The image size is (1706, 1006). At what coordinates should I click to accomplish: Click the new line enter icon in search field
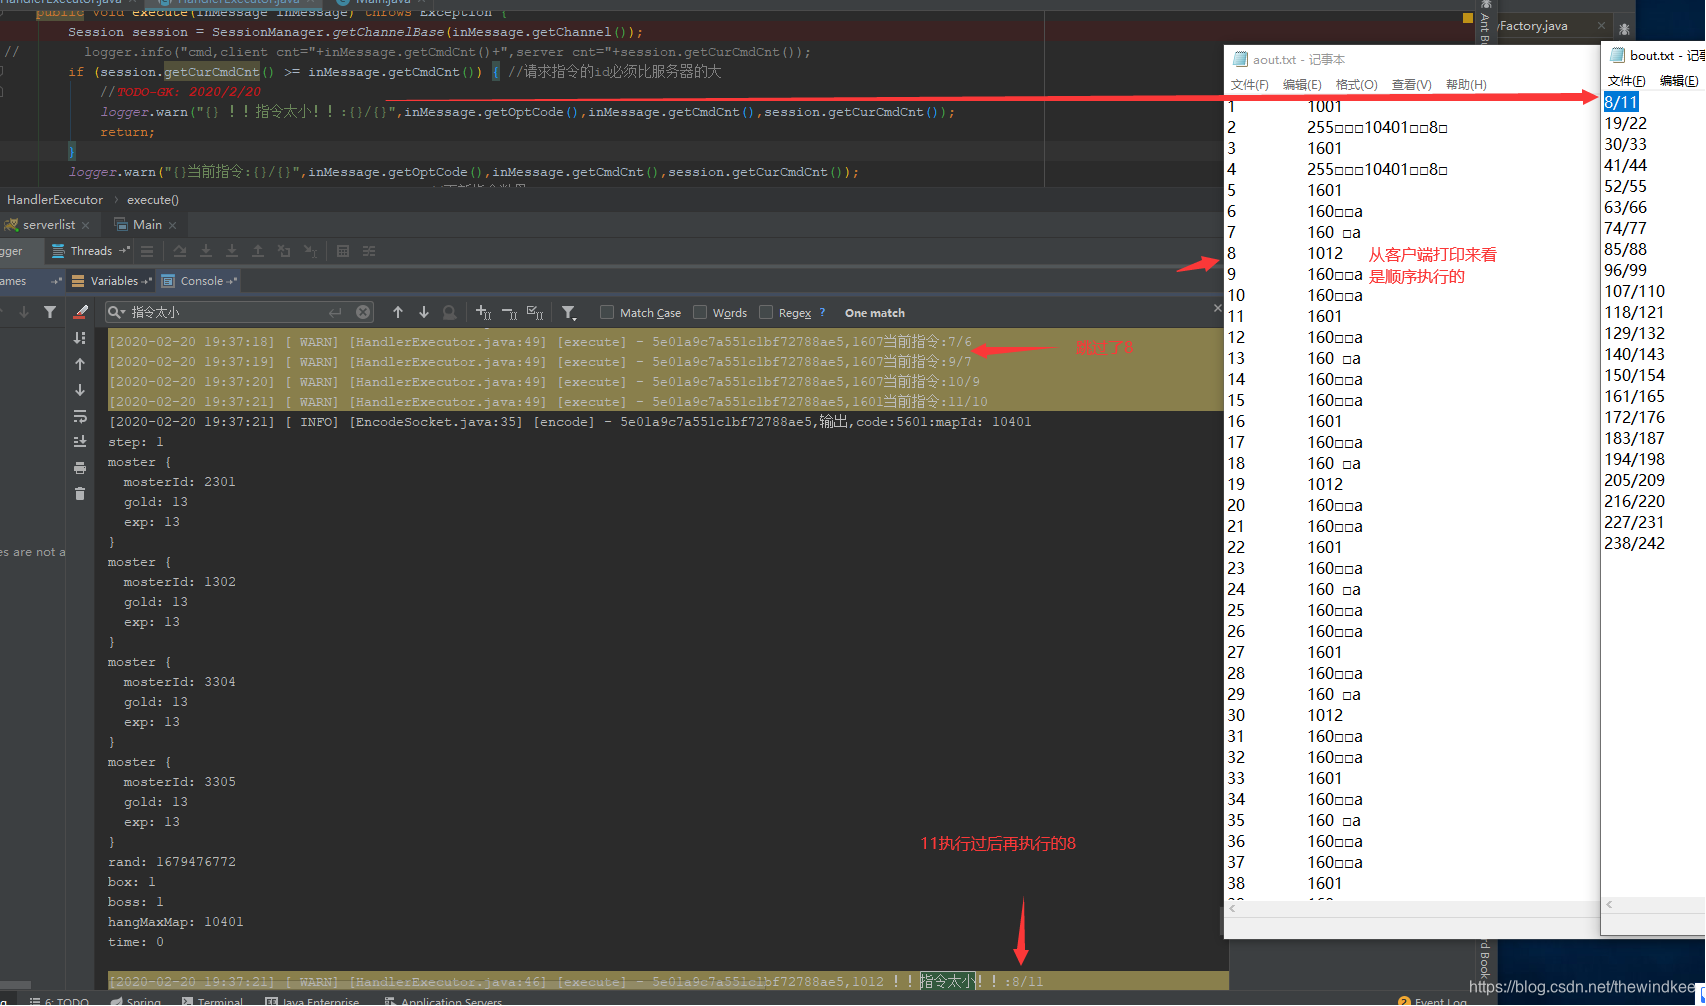point(335,312)
